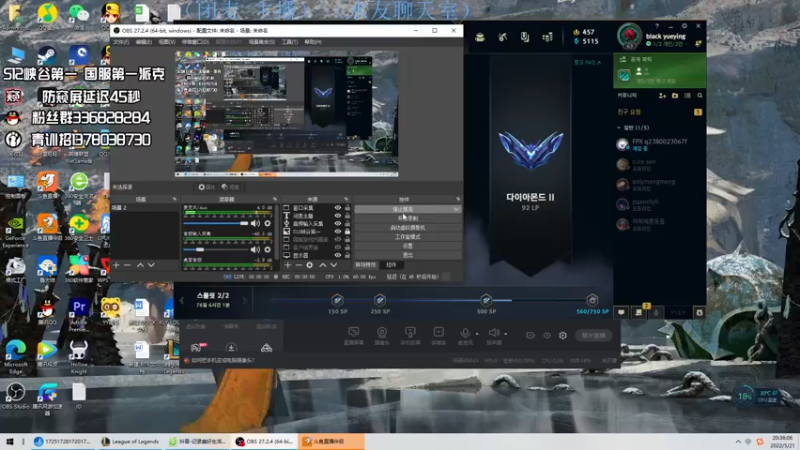The height and width of the screenshot is (450, 800).
Task: Open the friends list view options icon
Action: (x=688, y=95)
